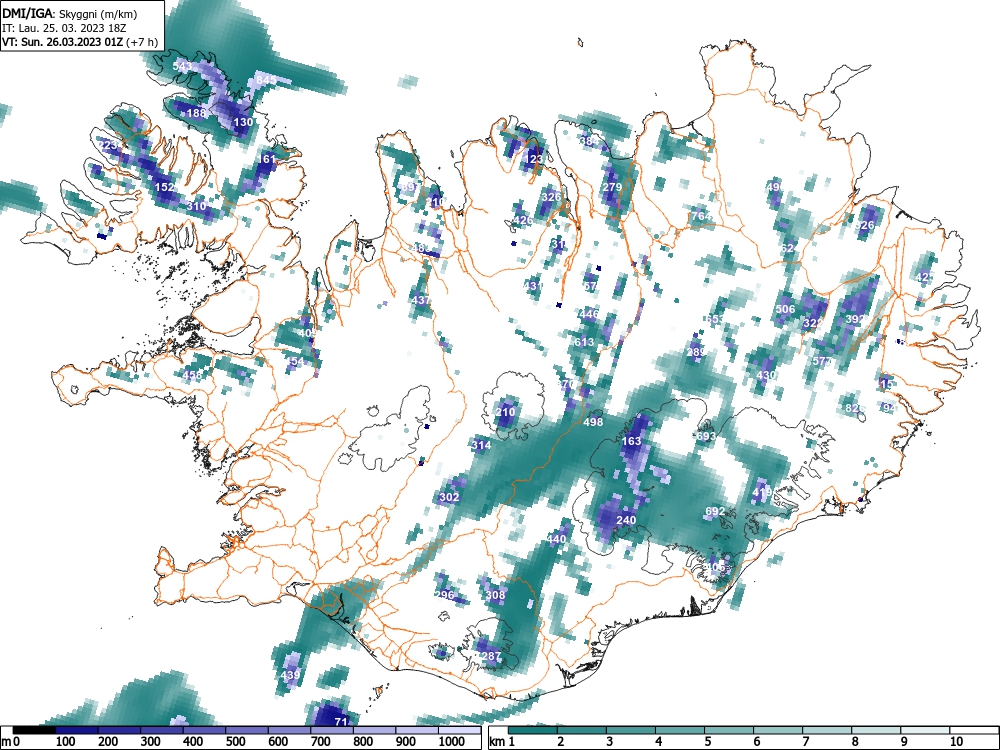Click the map label 426
Viewport: 1000px width, 750px height.
pos(523,221)
